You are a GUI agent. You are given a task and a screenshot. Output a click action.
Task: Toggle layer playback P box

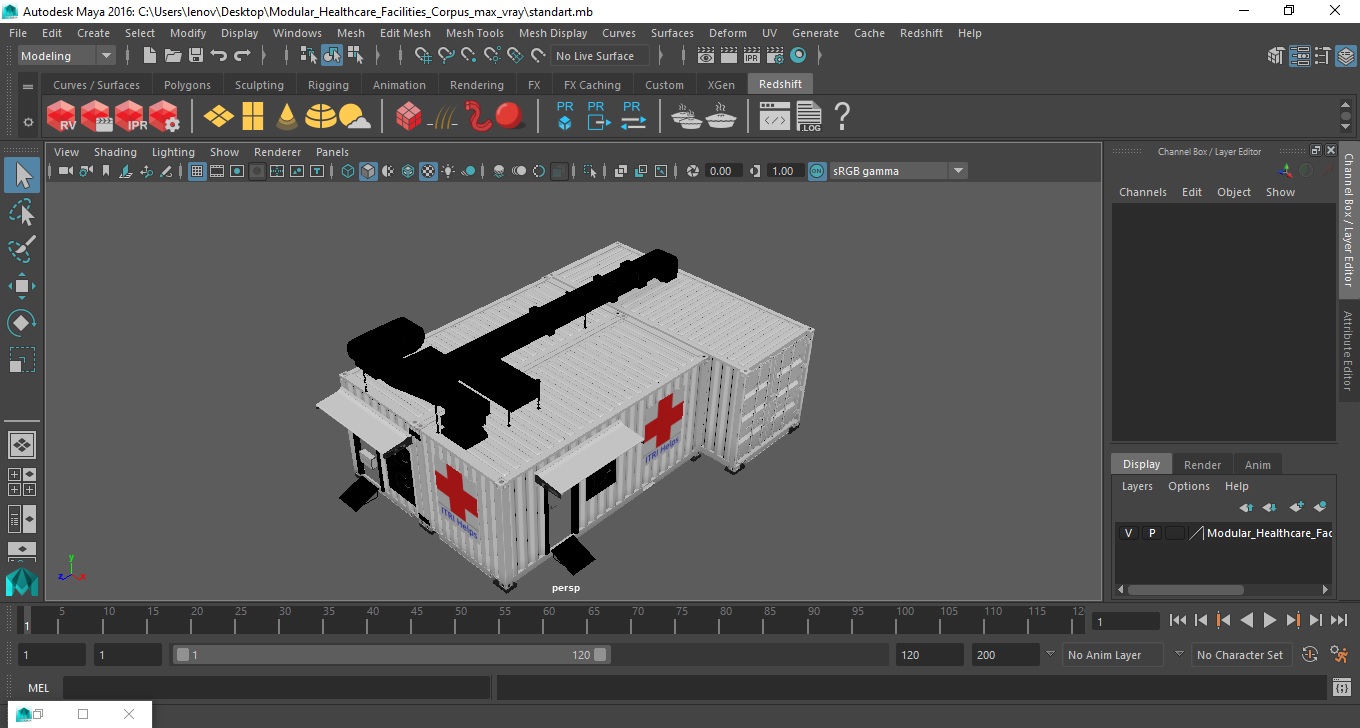[1151, 533]
